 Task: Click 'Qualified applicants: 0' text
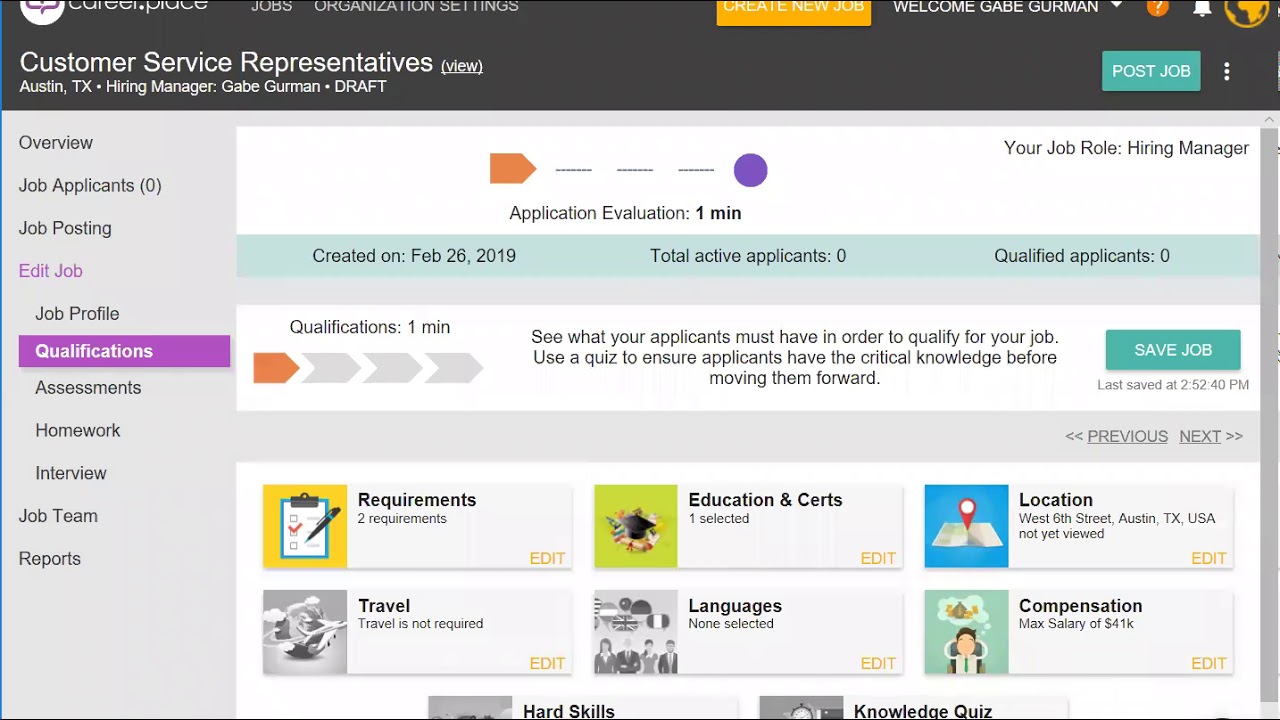[1082, 256]
